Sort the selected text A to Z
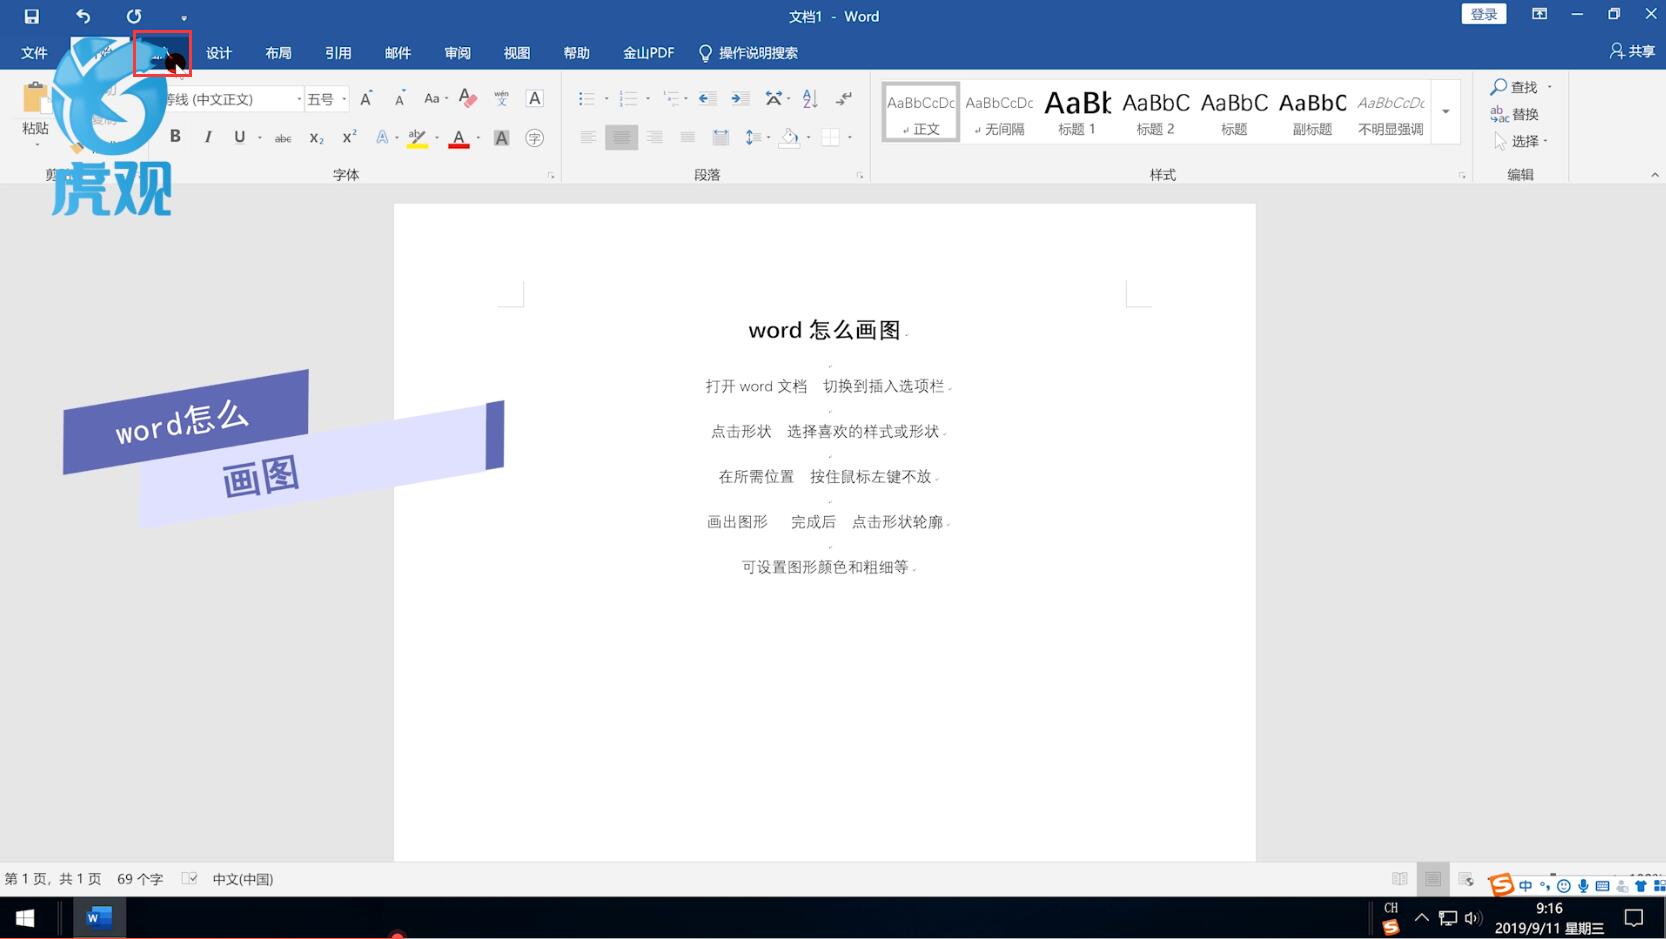 pyautogui.click(x=810, y=98)
